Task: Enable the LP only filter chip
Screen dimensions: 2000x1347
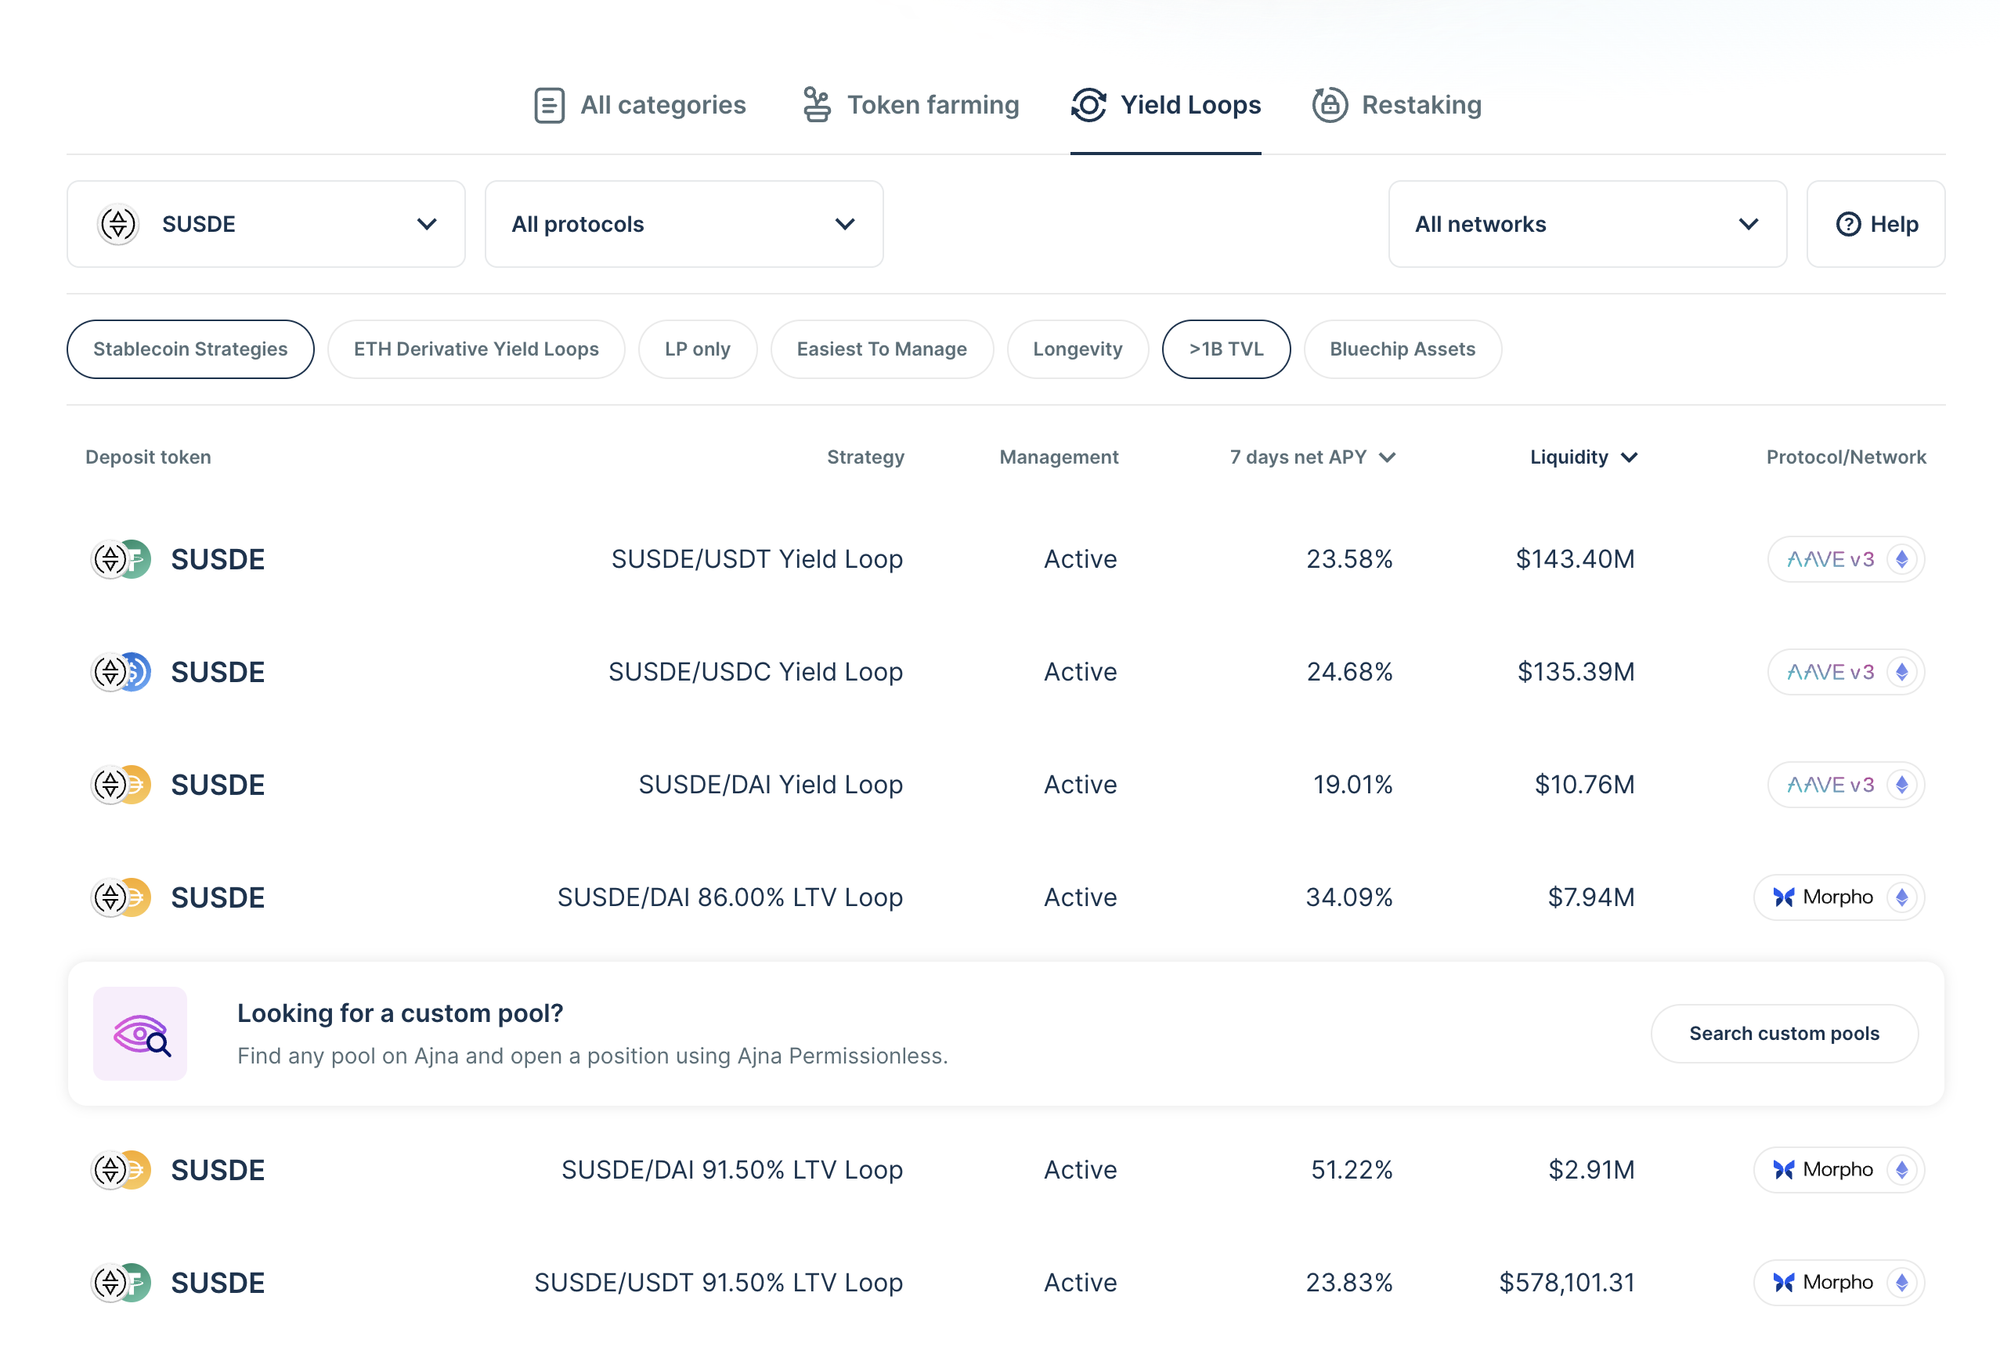Action: click(697, 349)
